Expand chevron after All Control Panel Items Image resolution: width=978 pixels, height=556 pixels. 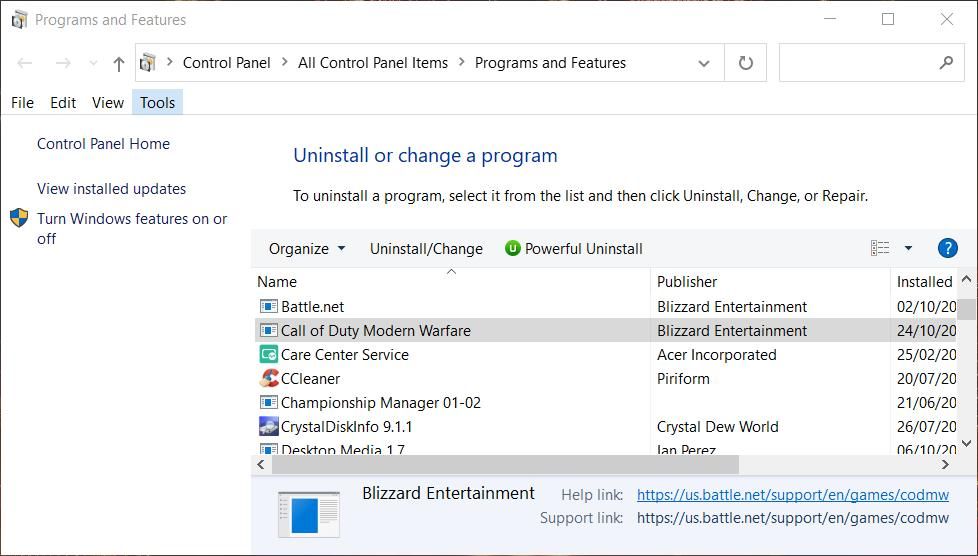pyautogui.click(x=462, y=62)
